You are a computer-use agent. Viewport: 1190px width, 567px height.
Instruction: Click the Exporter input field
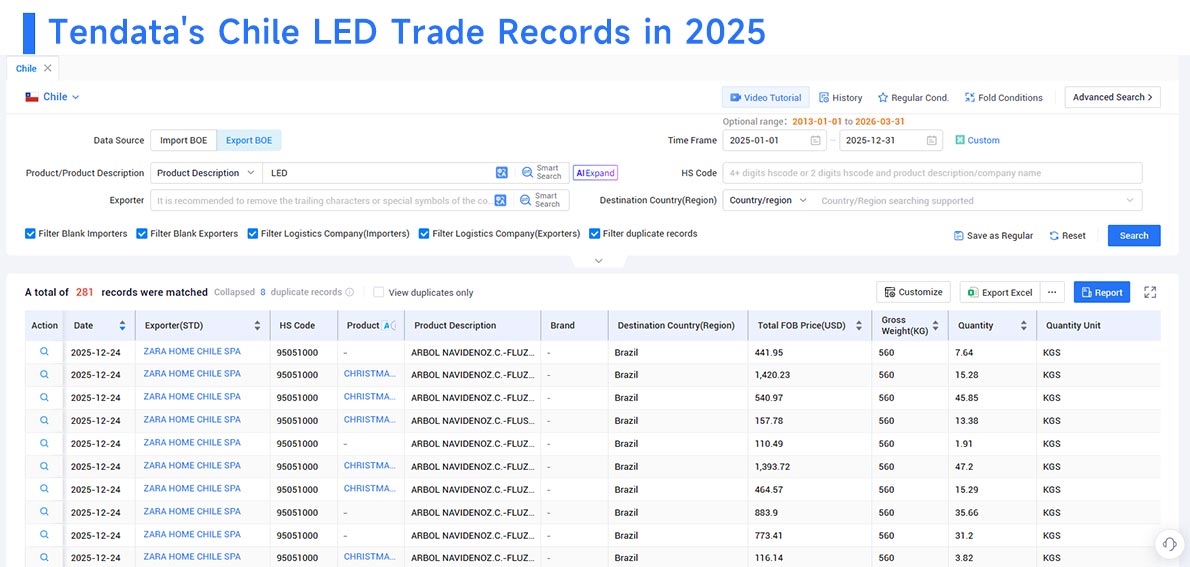tap(322, 200)
